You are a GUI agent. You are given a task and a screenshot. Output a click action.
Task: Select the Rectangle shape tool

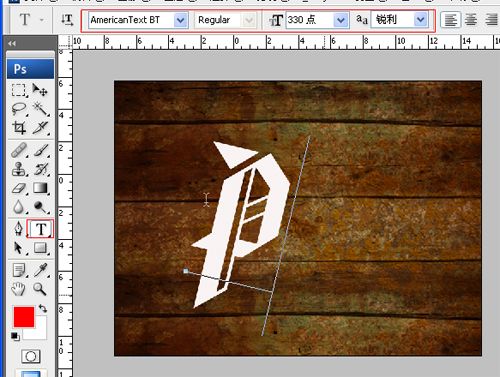pos(41,248)
